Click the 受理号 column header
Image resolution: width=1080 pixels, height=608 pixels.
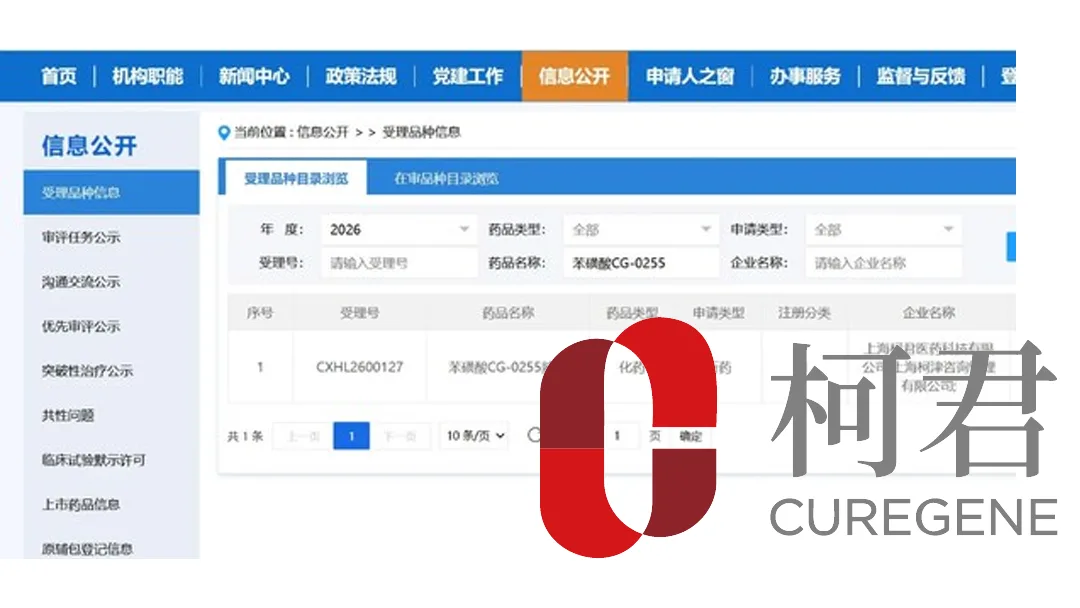[360, 313]
